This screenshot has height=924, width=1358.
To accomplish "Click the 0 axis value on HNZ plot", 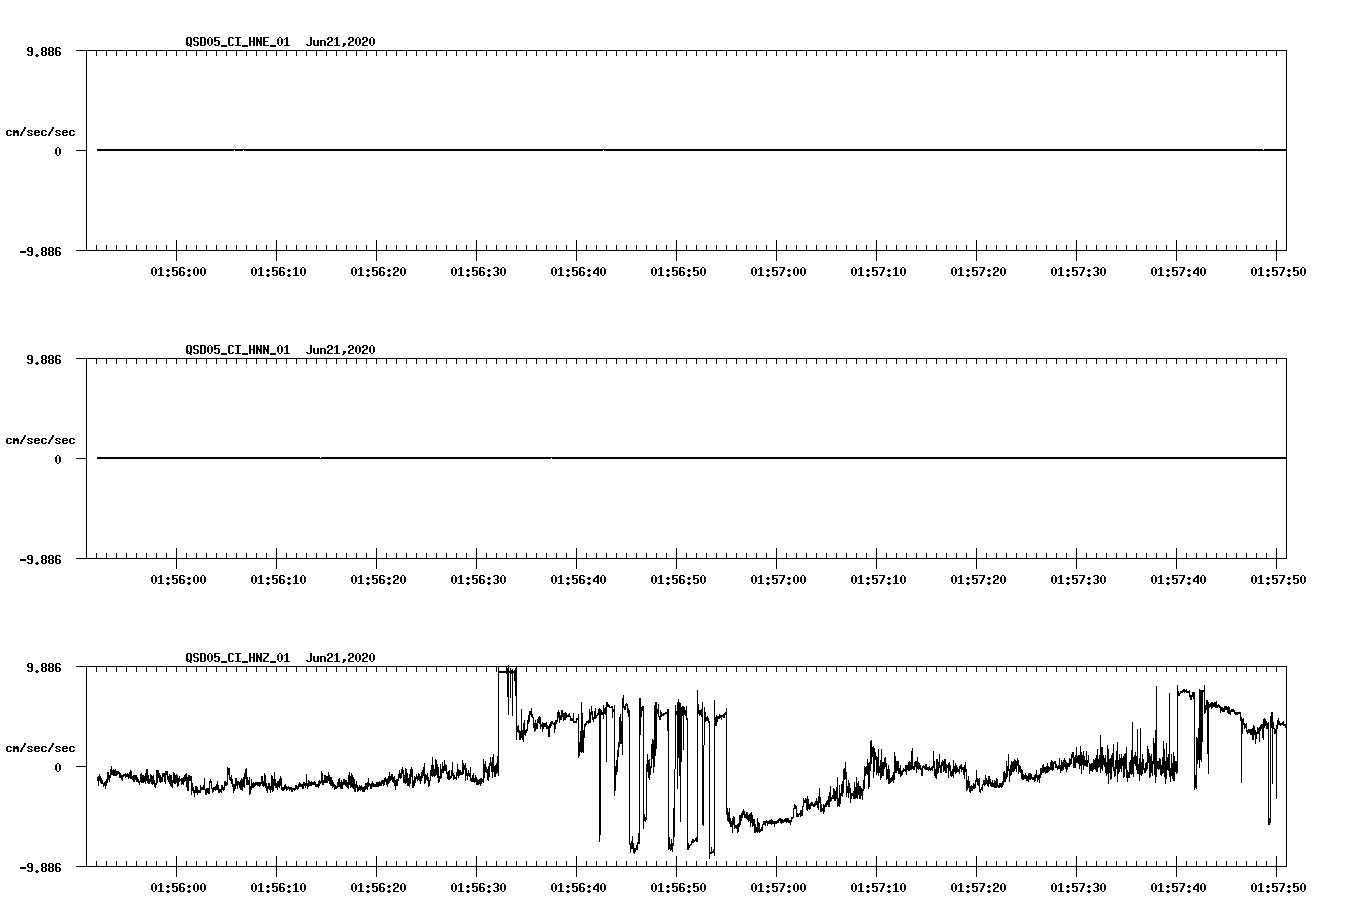I will [x=58, y=767].
